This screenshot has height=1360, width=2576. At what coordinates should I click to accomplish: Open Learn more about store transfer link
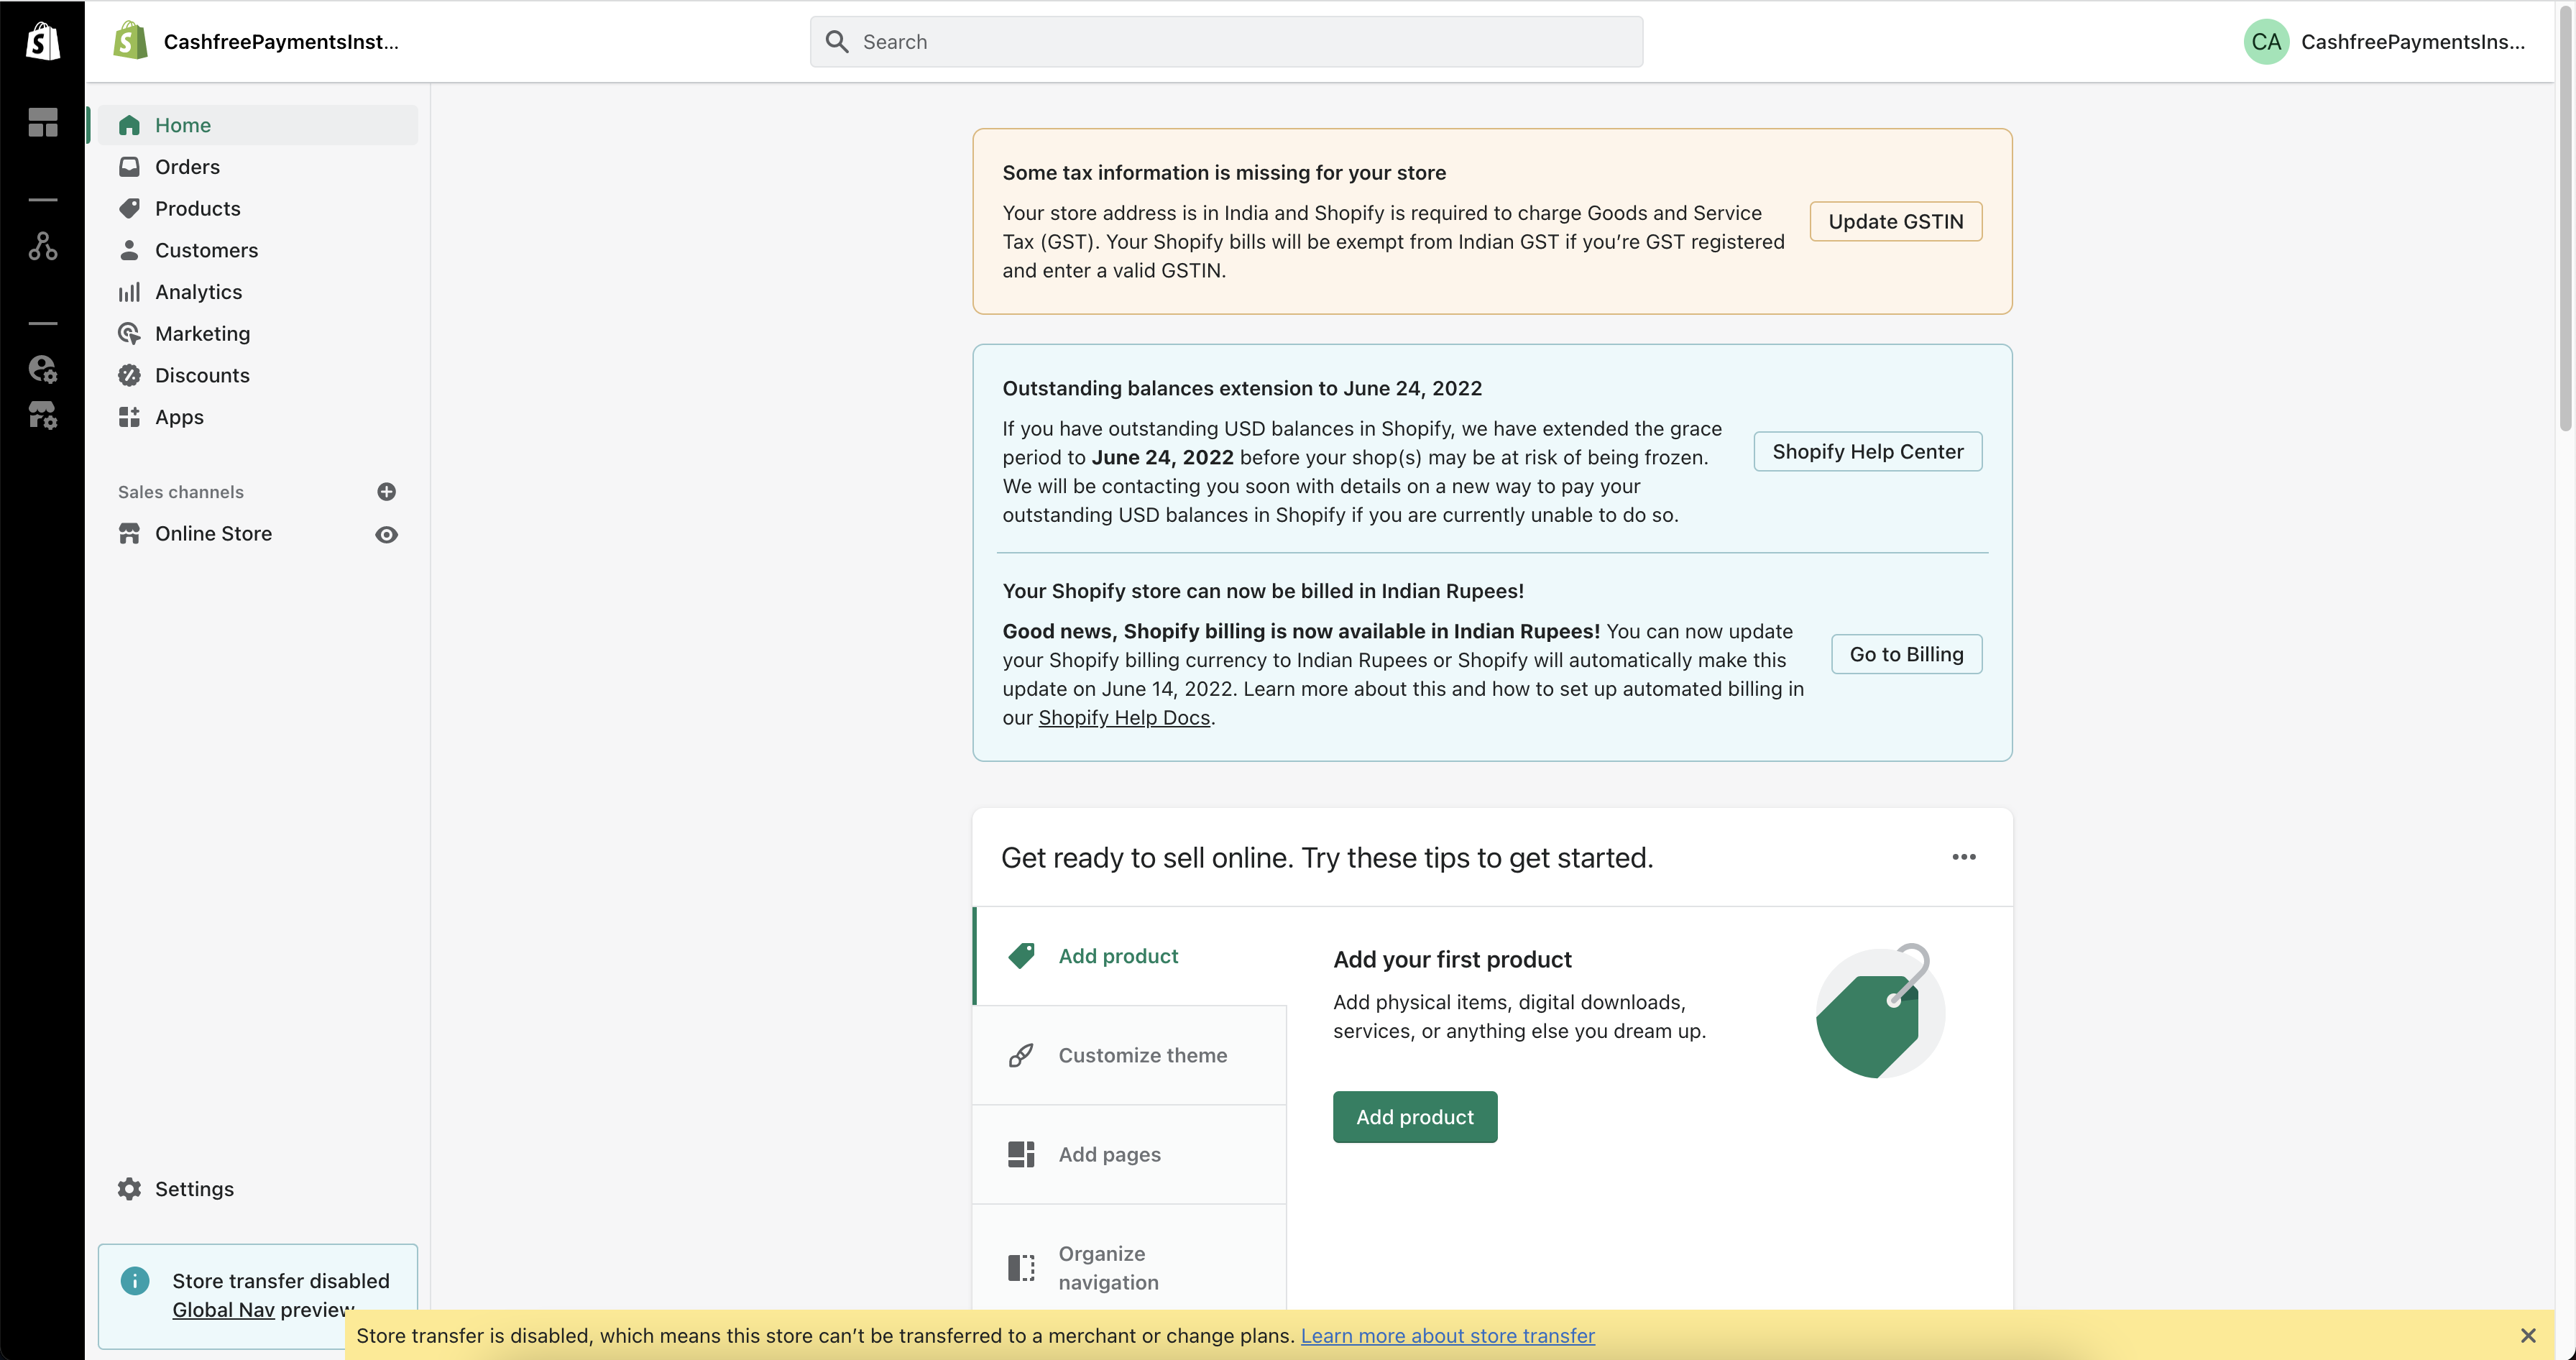tap(1447, 1336)
